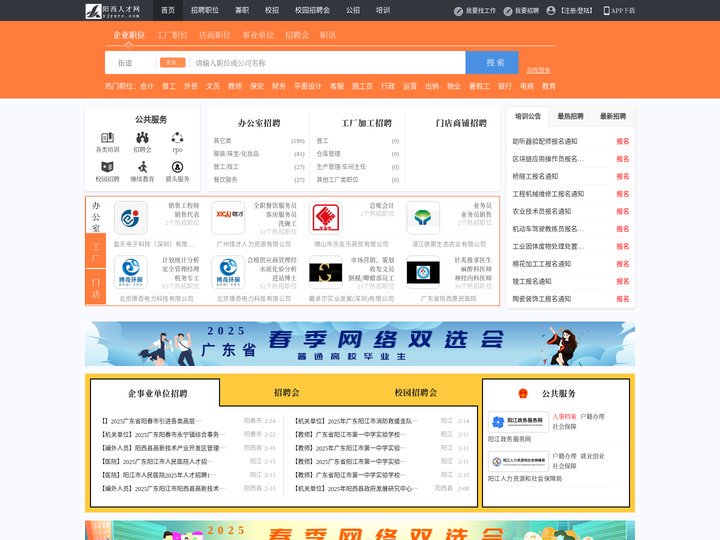Click the national emblem icon beside 公共服务
Screen dimensions: 720x540
[523, 394]
